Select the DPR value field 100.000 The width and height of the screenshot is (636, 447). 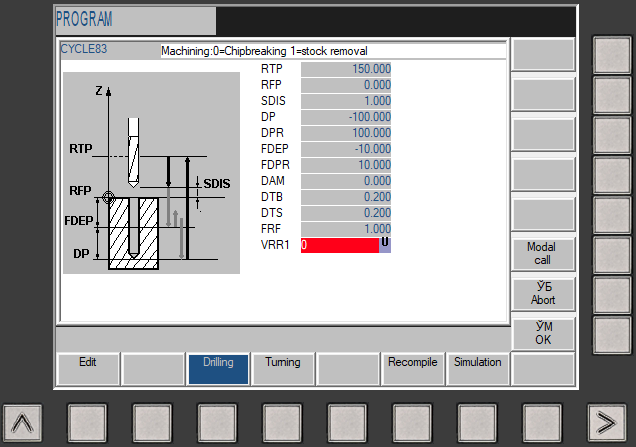click(x=346, y=133)
